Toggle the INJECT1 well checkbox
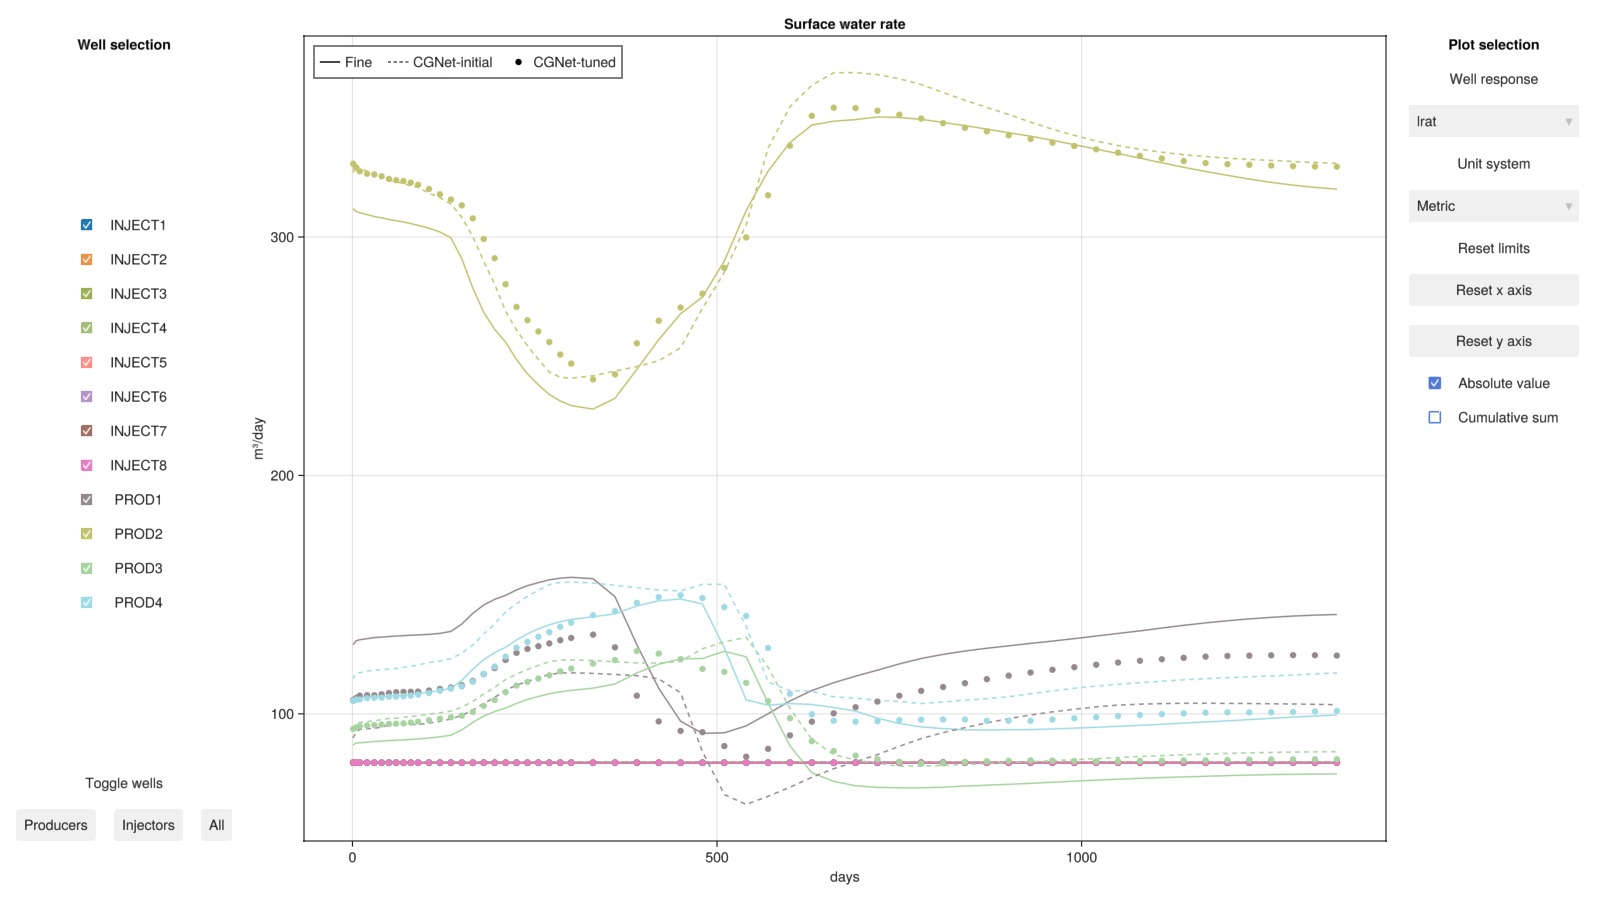The width and height of the screenshot is (1600, 900). [86, 225]
